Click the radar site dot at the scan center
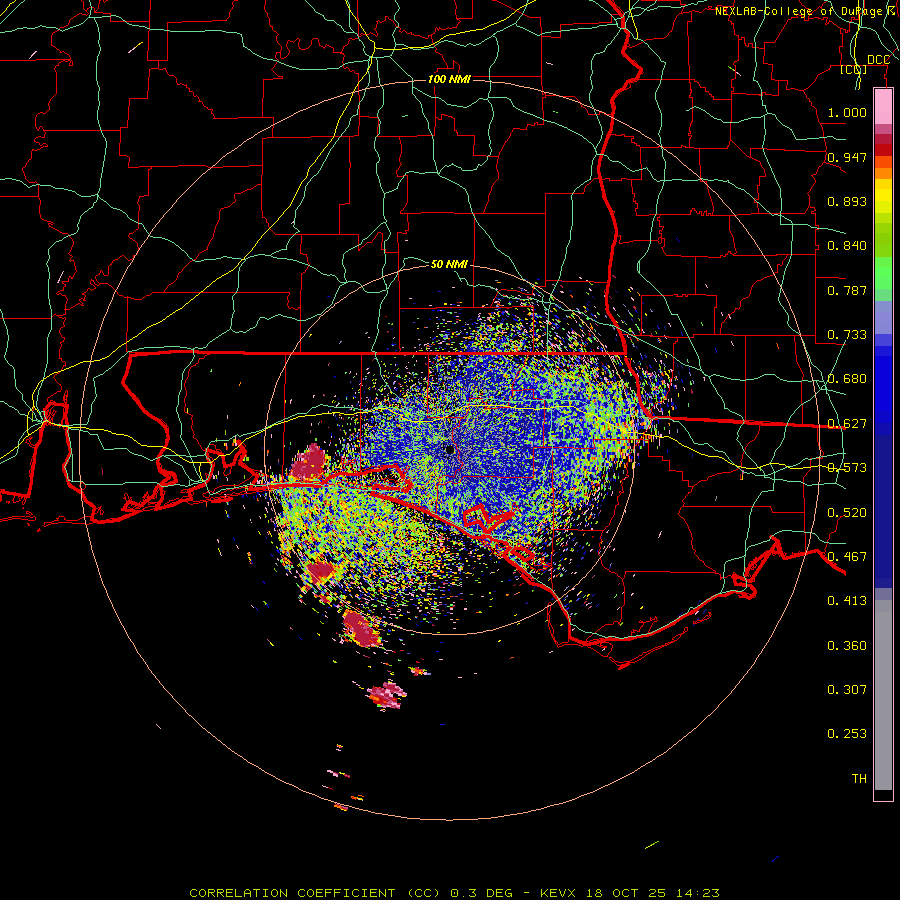Image resolution: width=900 pixels, height=900 pixels. click(x=450, y=449)
